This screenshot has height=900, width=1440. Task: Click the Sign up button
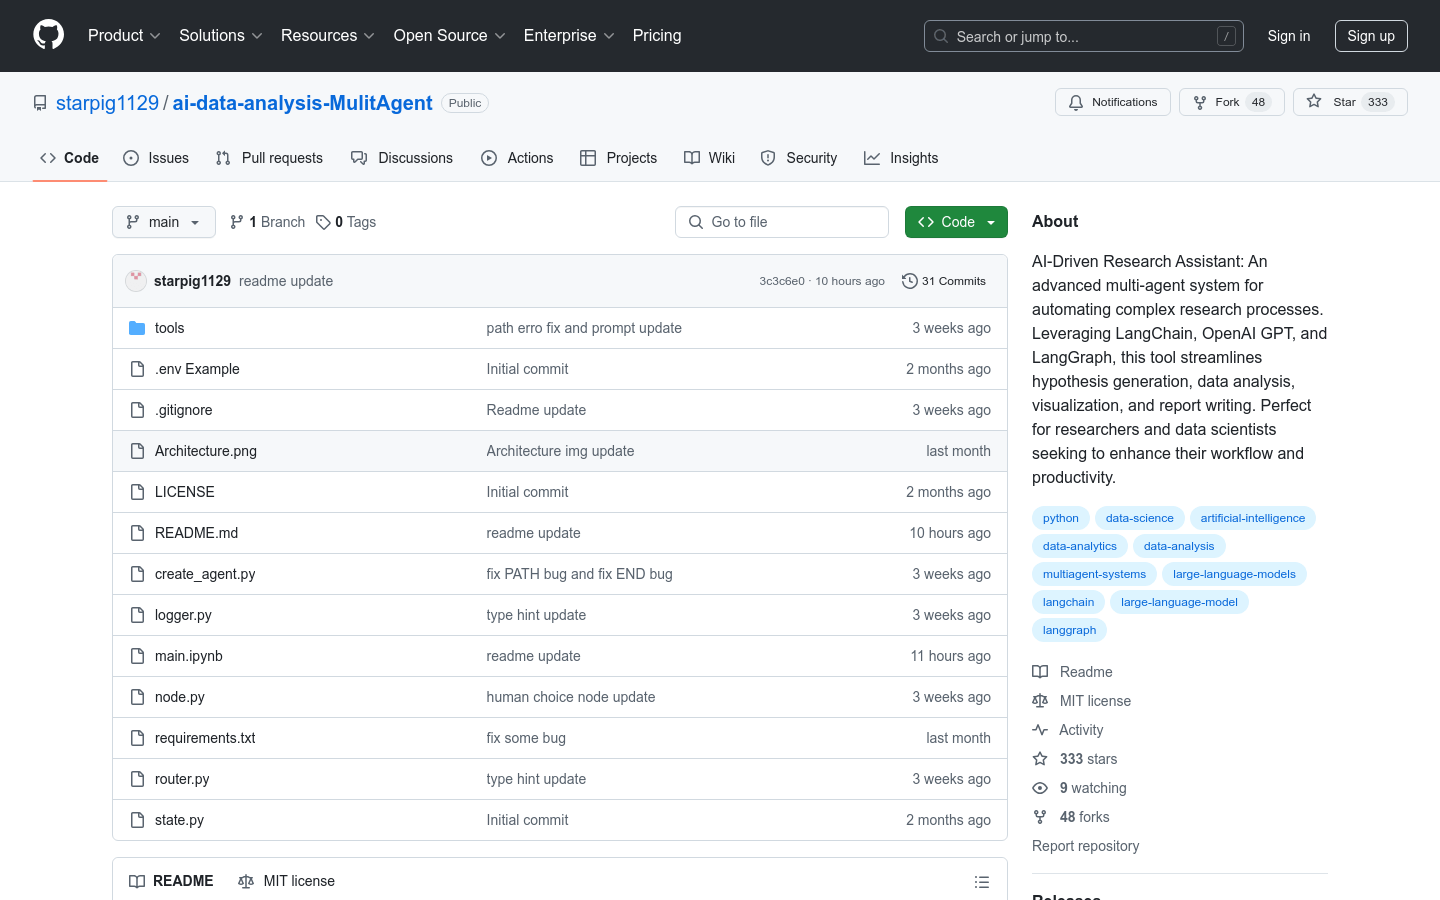[x=1371, y=35]
